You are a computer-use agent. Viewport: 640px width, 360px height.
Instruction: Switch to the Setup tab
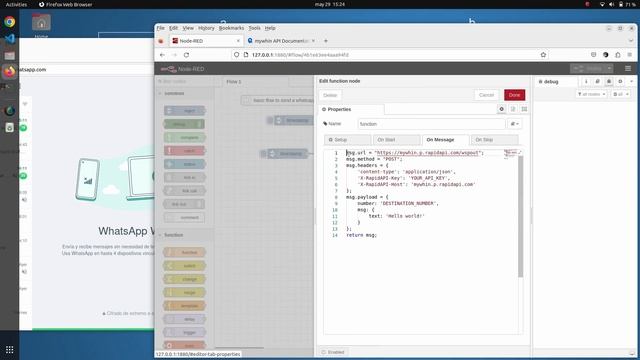(x=347, y=140)
